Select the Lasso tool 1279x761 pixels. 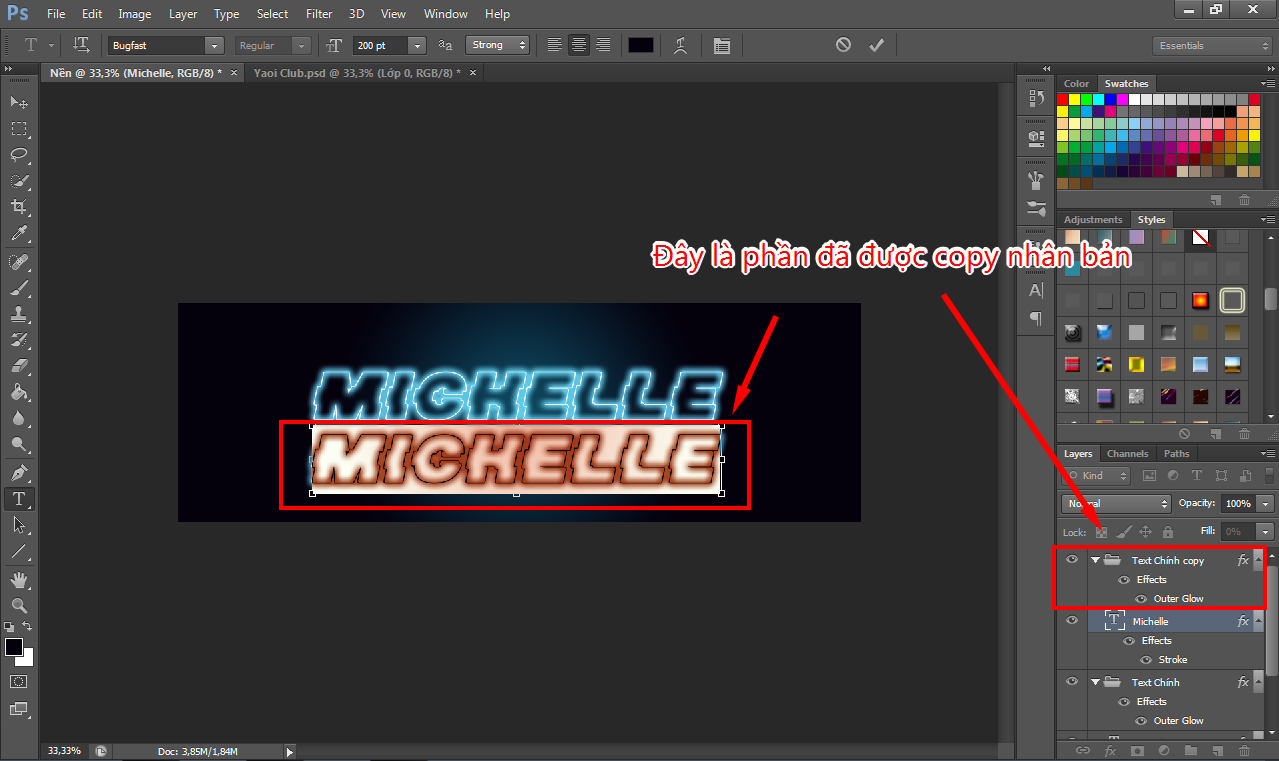19,154
